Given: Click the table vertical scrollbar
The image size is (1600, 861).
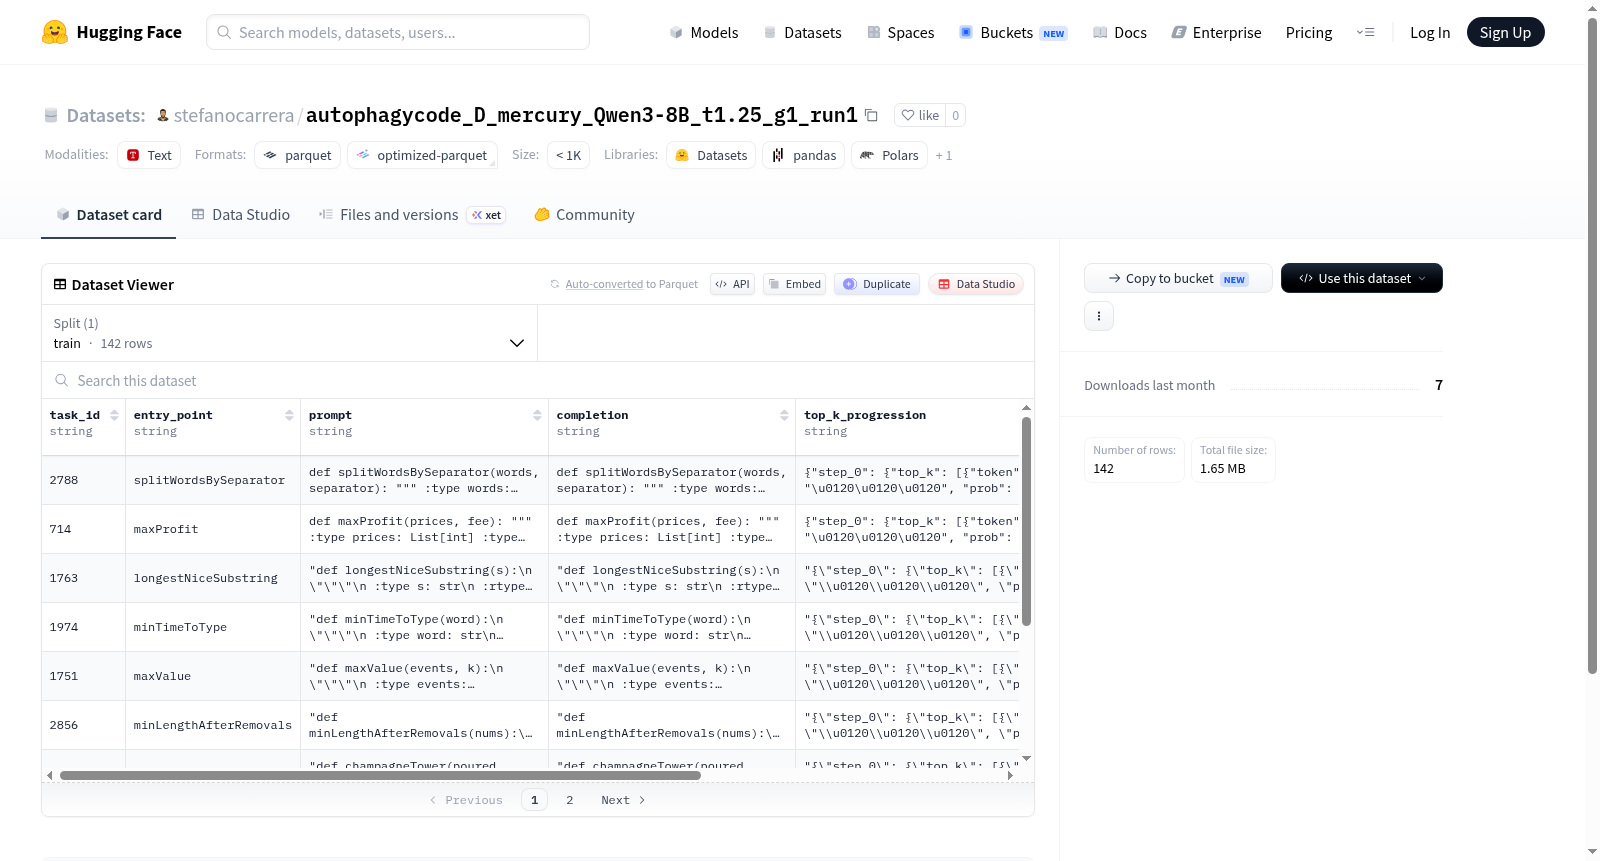Looking at the screenshot, I should coord(1026,520).
